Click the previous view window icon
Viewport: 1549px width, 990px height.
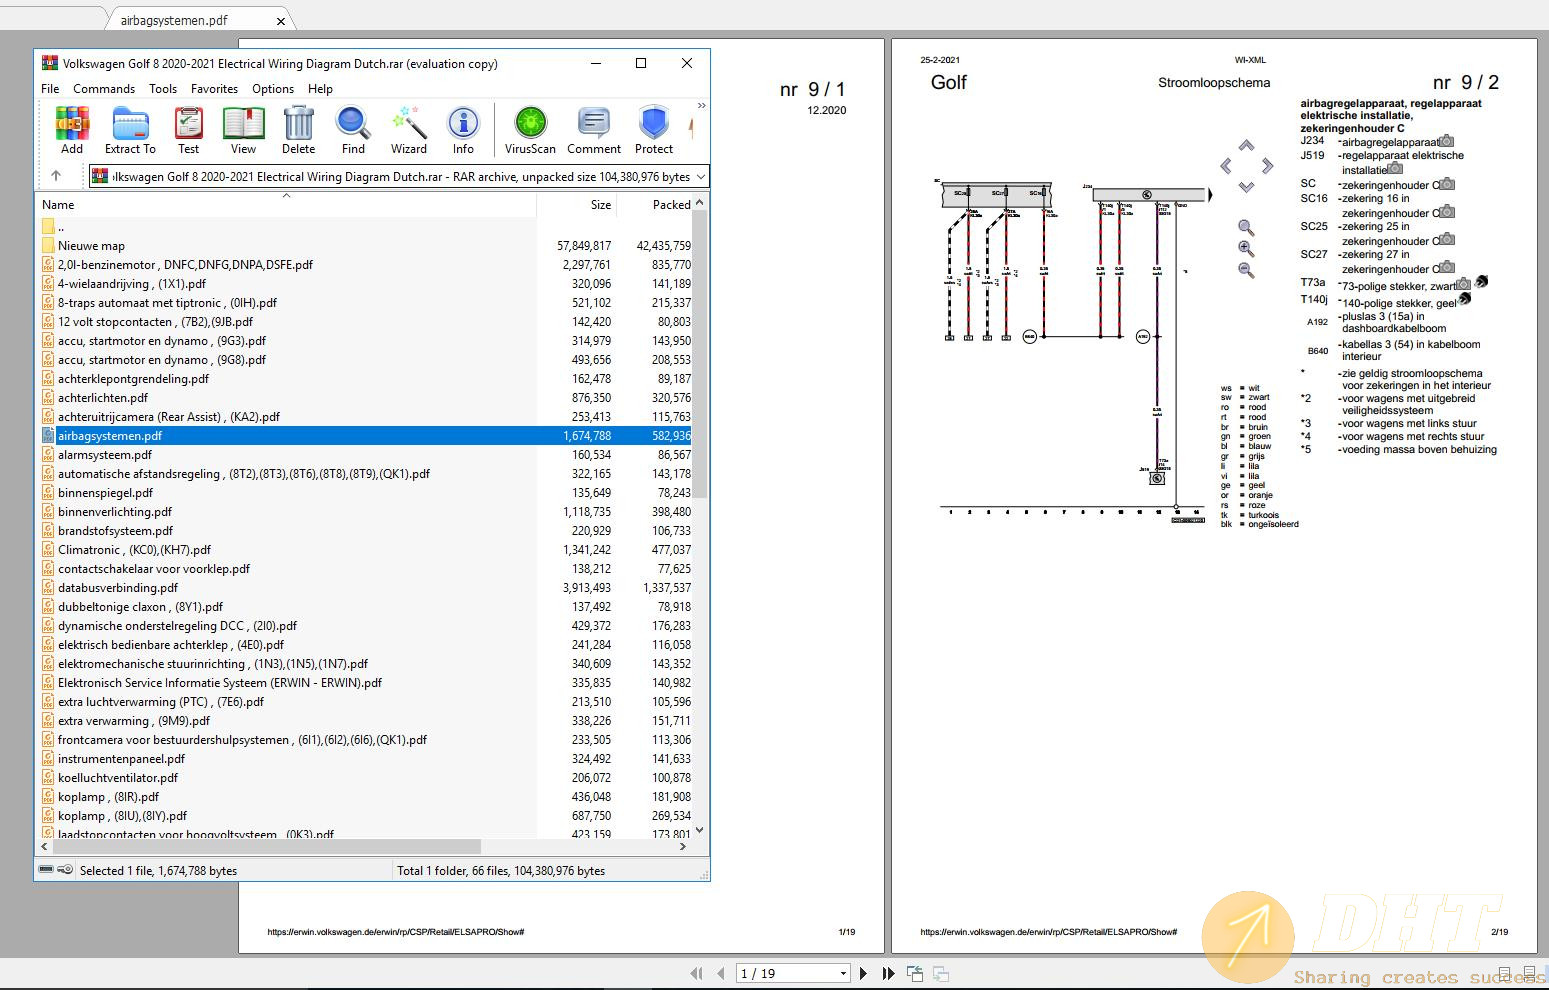coord(914,973)
